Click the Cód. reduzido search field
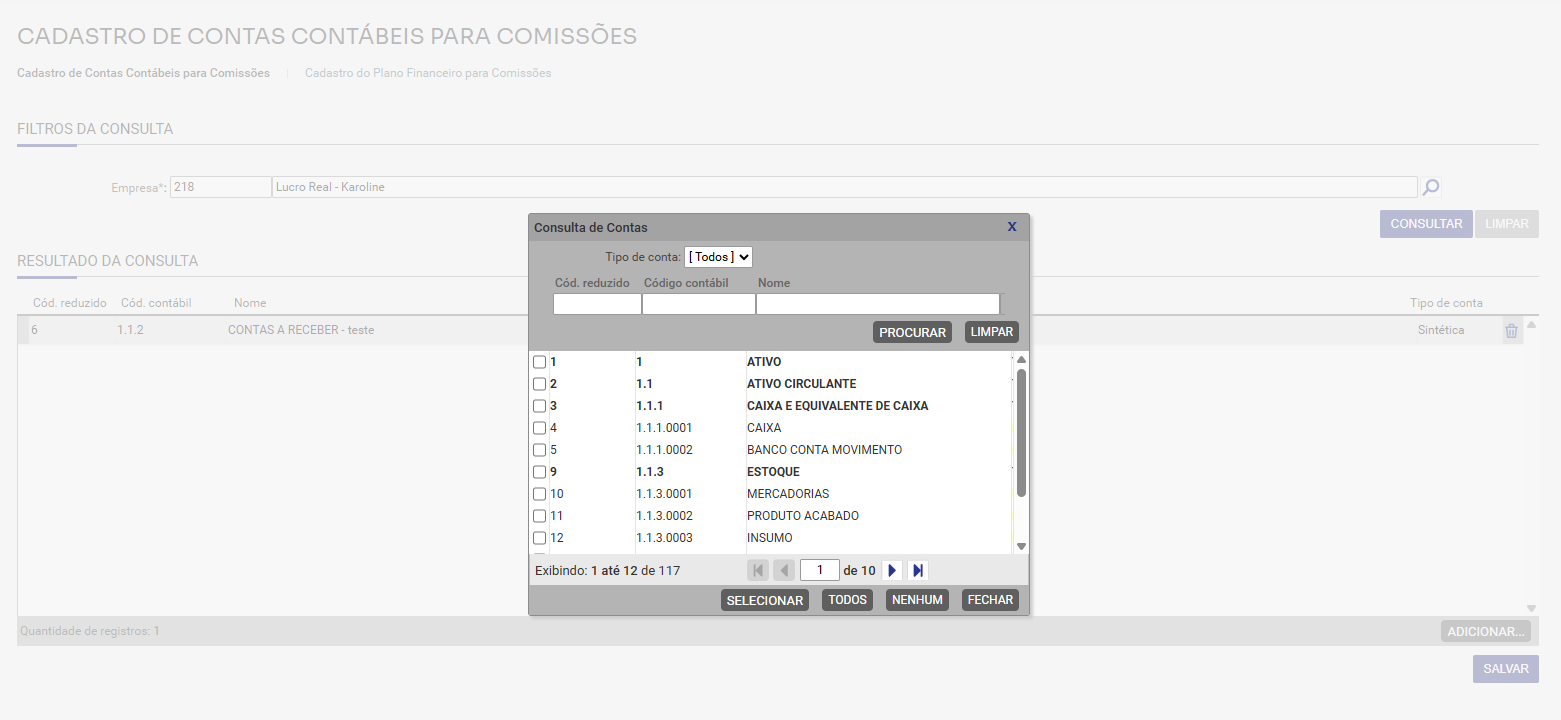Screen dimensions: 1561x720 pos(597,304)
